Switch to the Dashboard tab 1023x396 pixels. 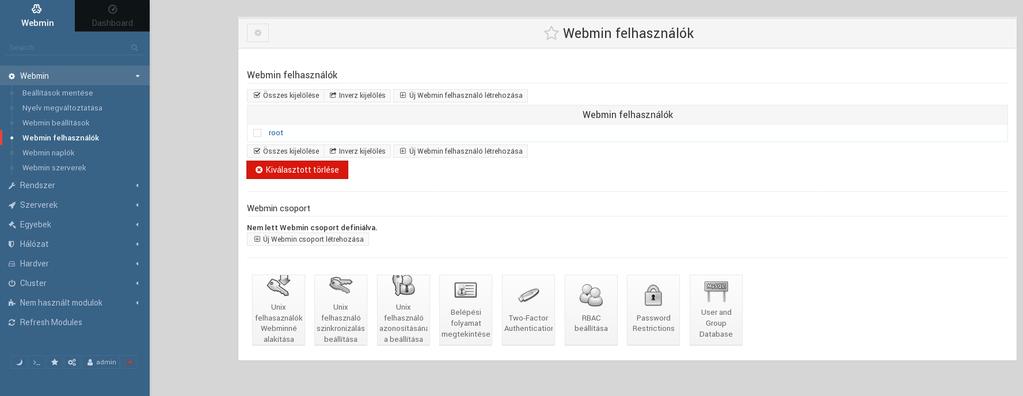[112, 16]
